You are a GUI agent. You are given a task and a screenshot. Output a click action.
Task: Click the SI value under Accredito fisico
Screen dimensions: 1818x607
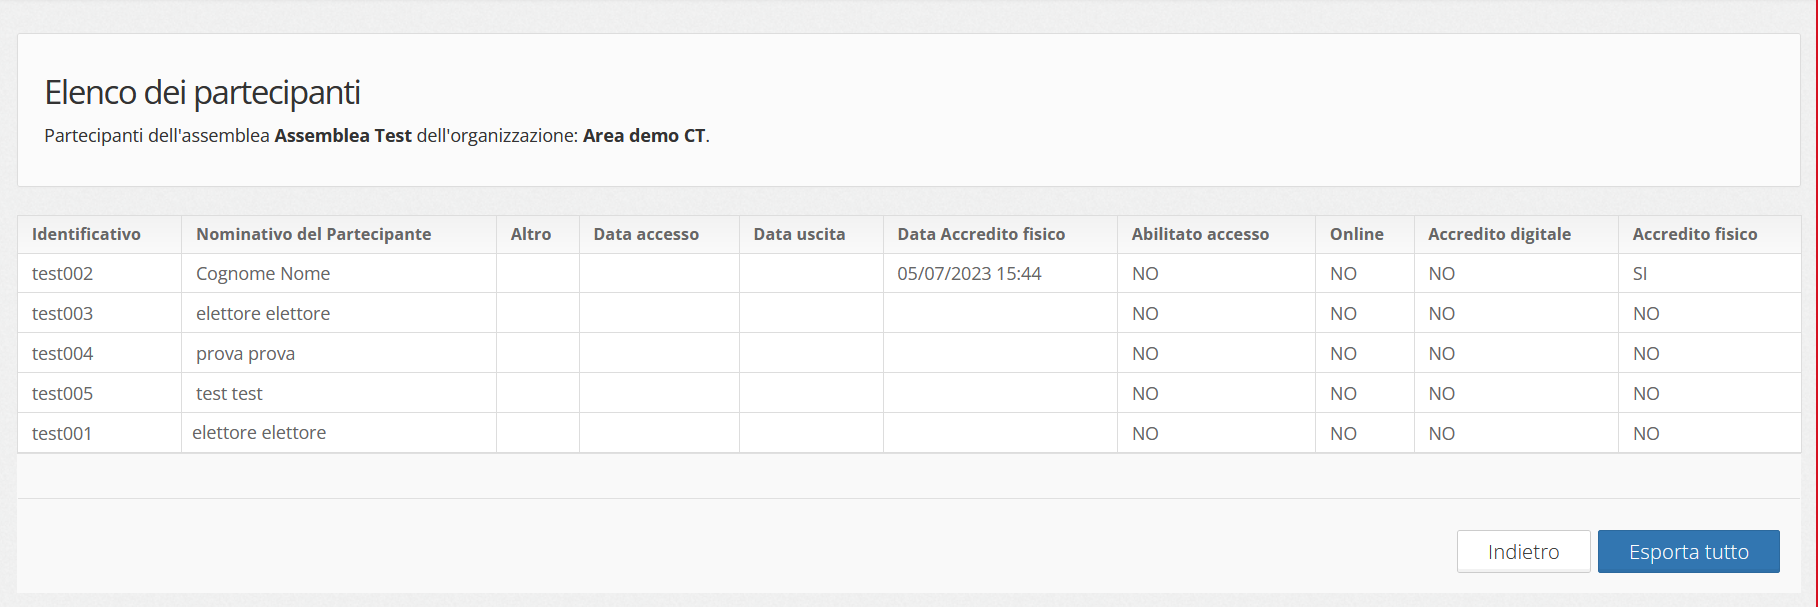coord(1640,273)
